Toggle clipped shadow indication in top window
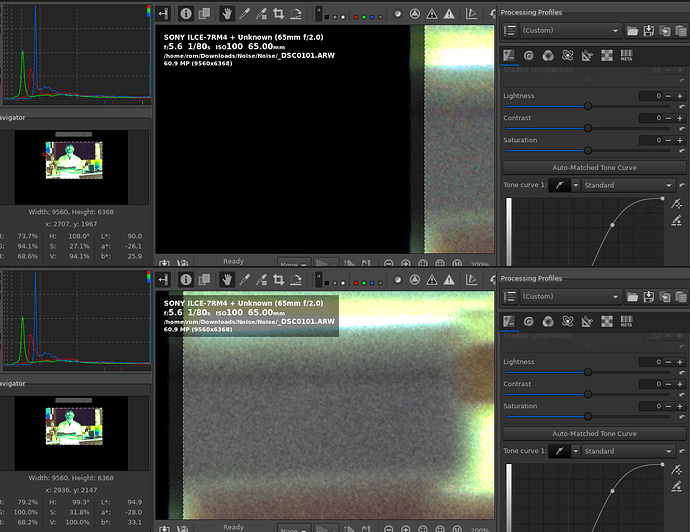Image resolution: width=690 pixels, height=532 pixels. (x=432, y=14)
